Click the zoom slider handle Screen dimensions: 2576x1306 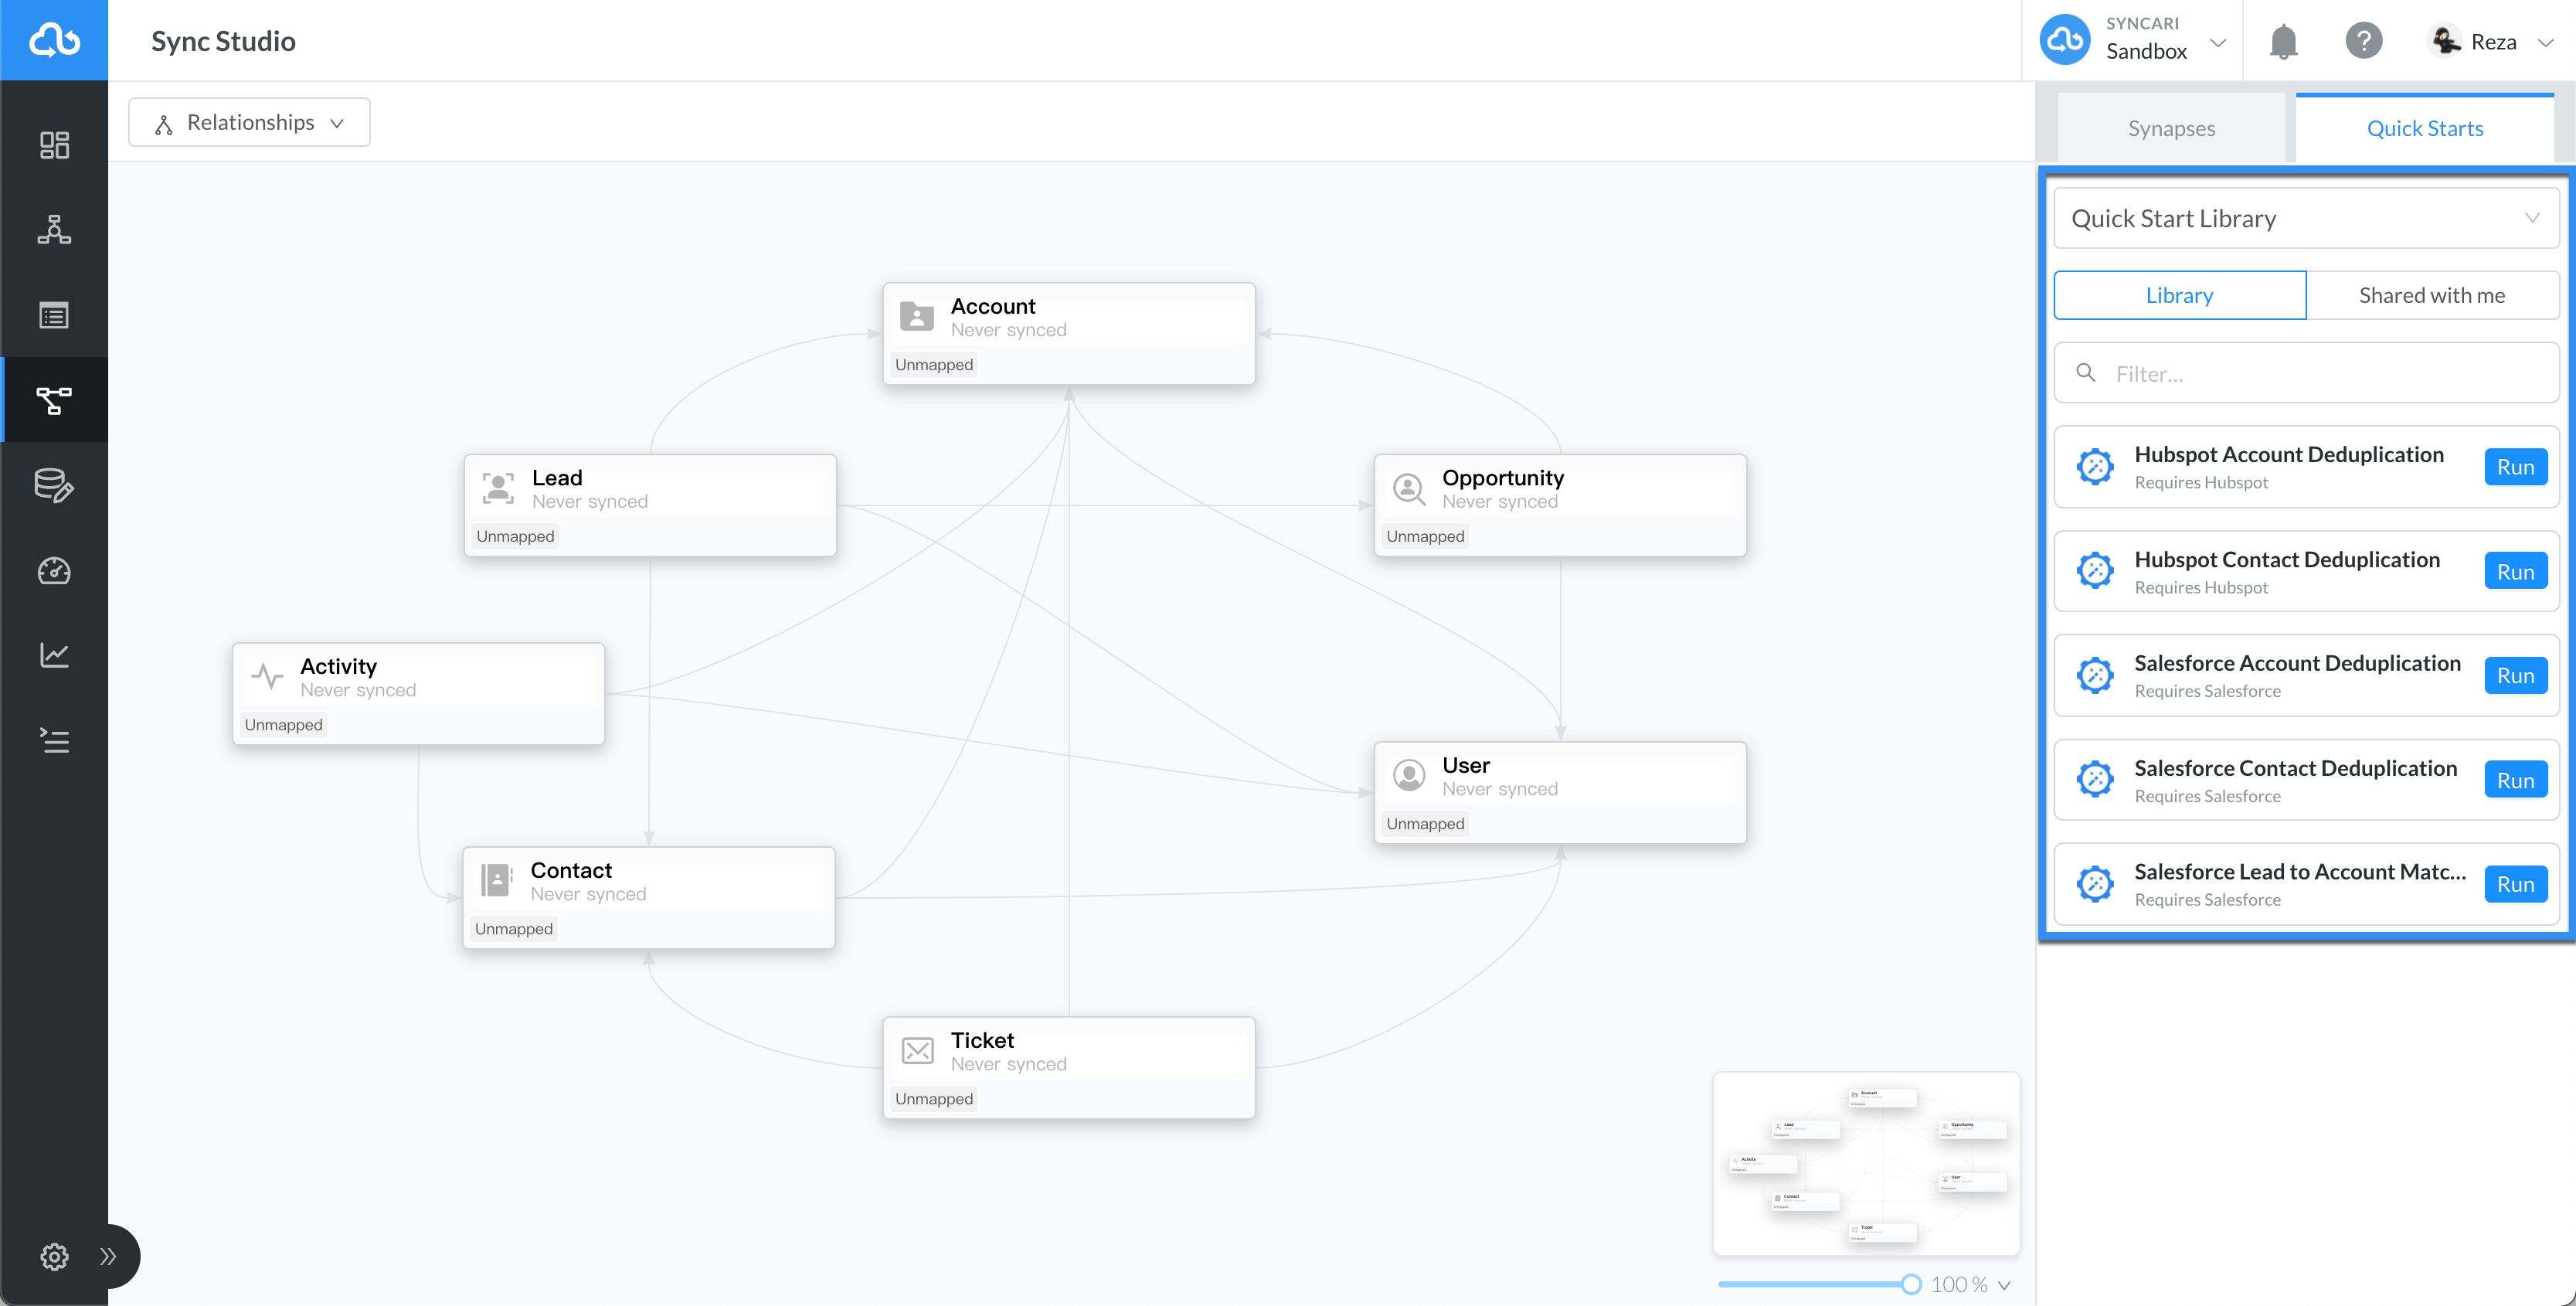coord(1911,1284)
